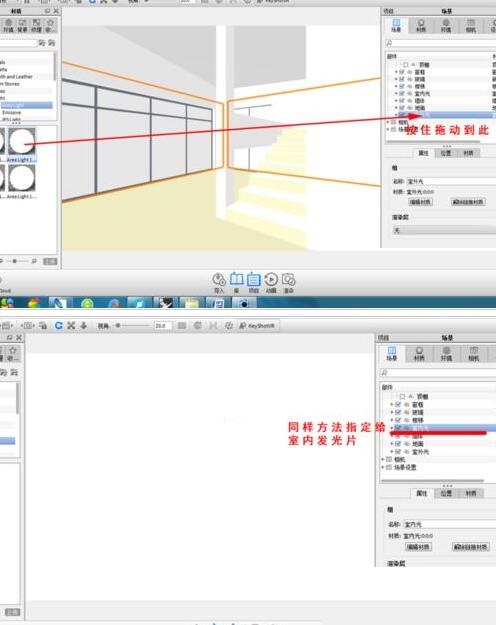The height and width of the screenshot is (625, 496).
Task: Open the 渲染层 dropdown showing 无
Action: click(444, 230)
